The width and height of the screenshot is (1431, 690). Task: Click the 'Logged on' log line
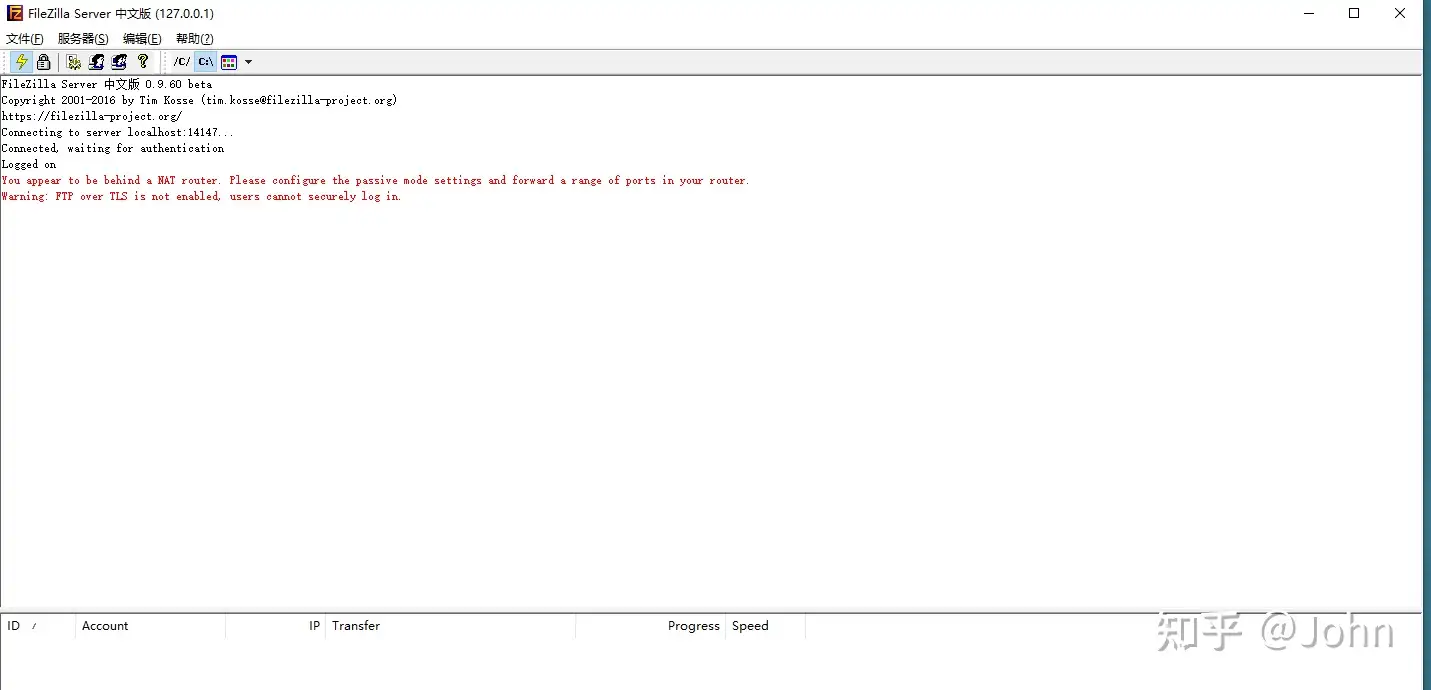click(x=29, y=164)
